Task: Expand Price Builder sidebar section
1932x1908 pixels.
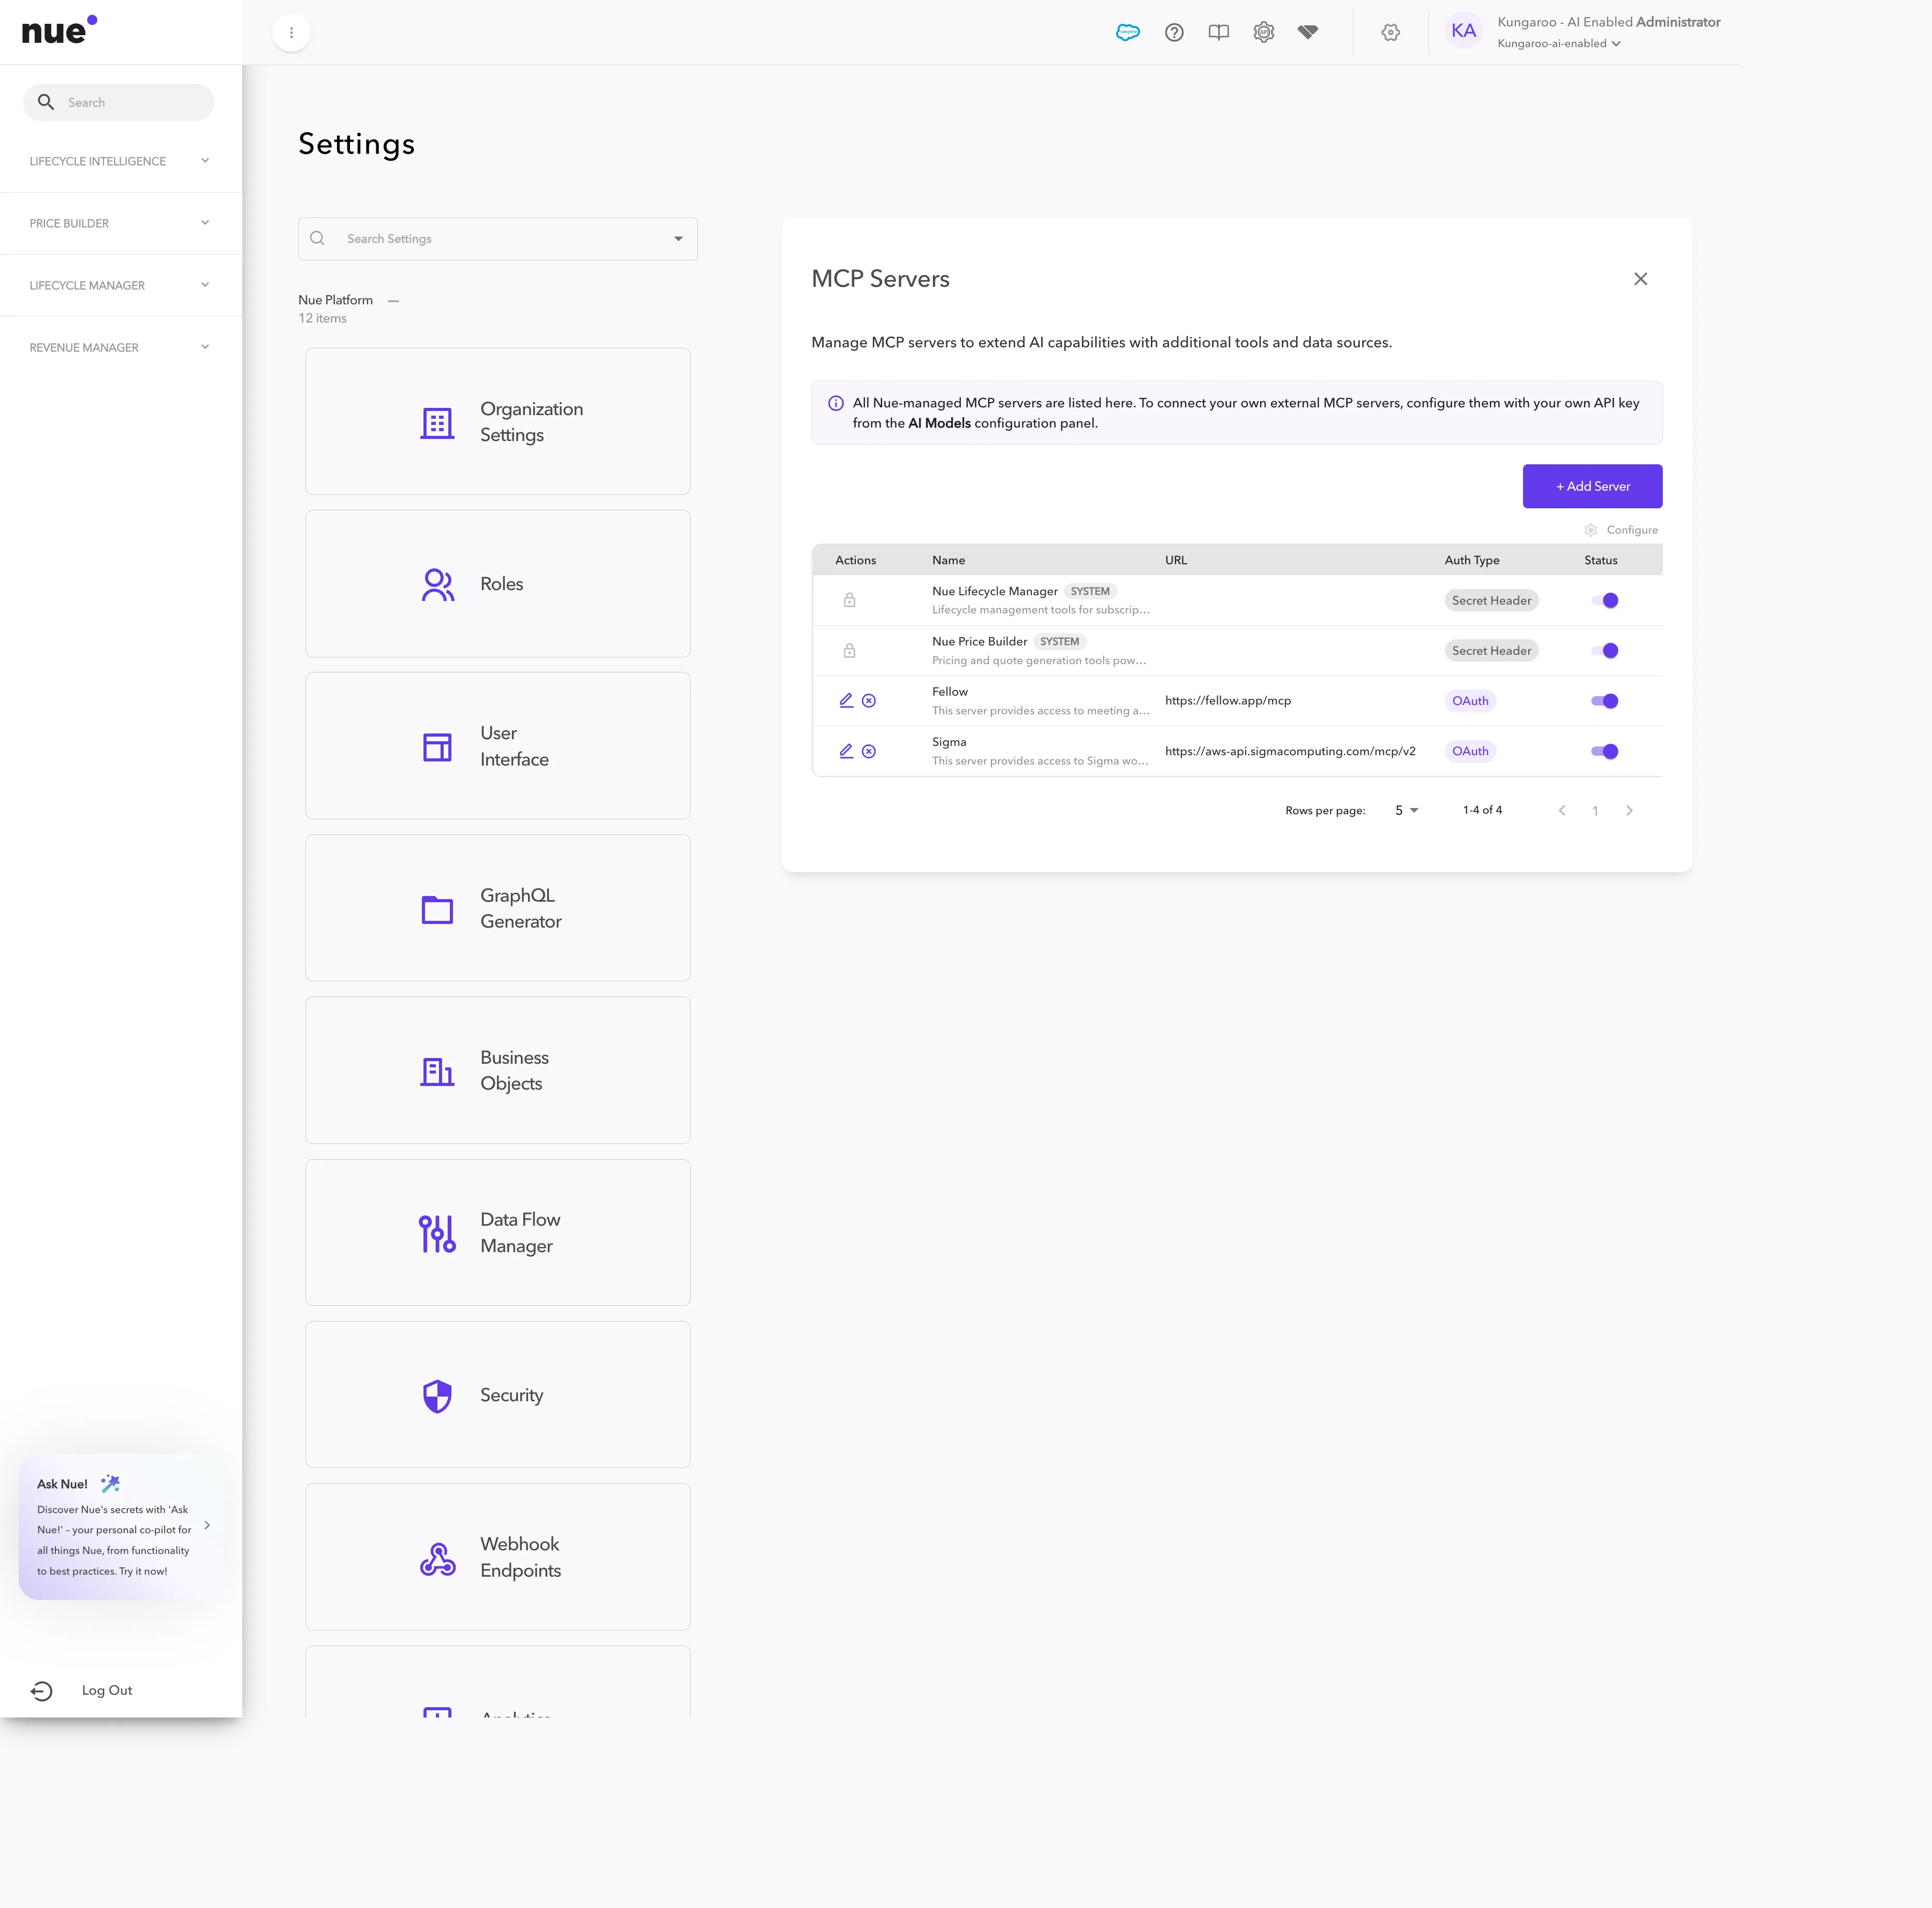Action: pos(120,223)
